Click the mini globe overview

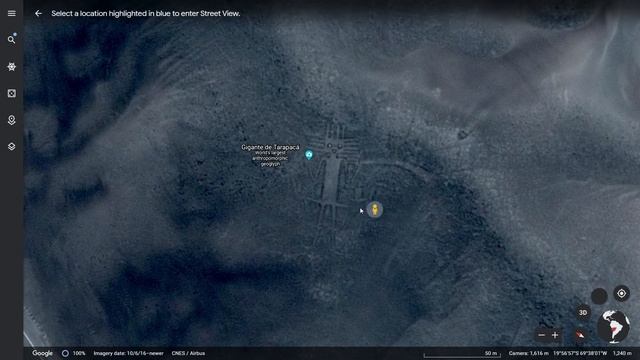[613, 326]
